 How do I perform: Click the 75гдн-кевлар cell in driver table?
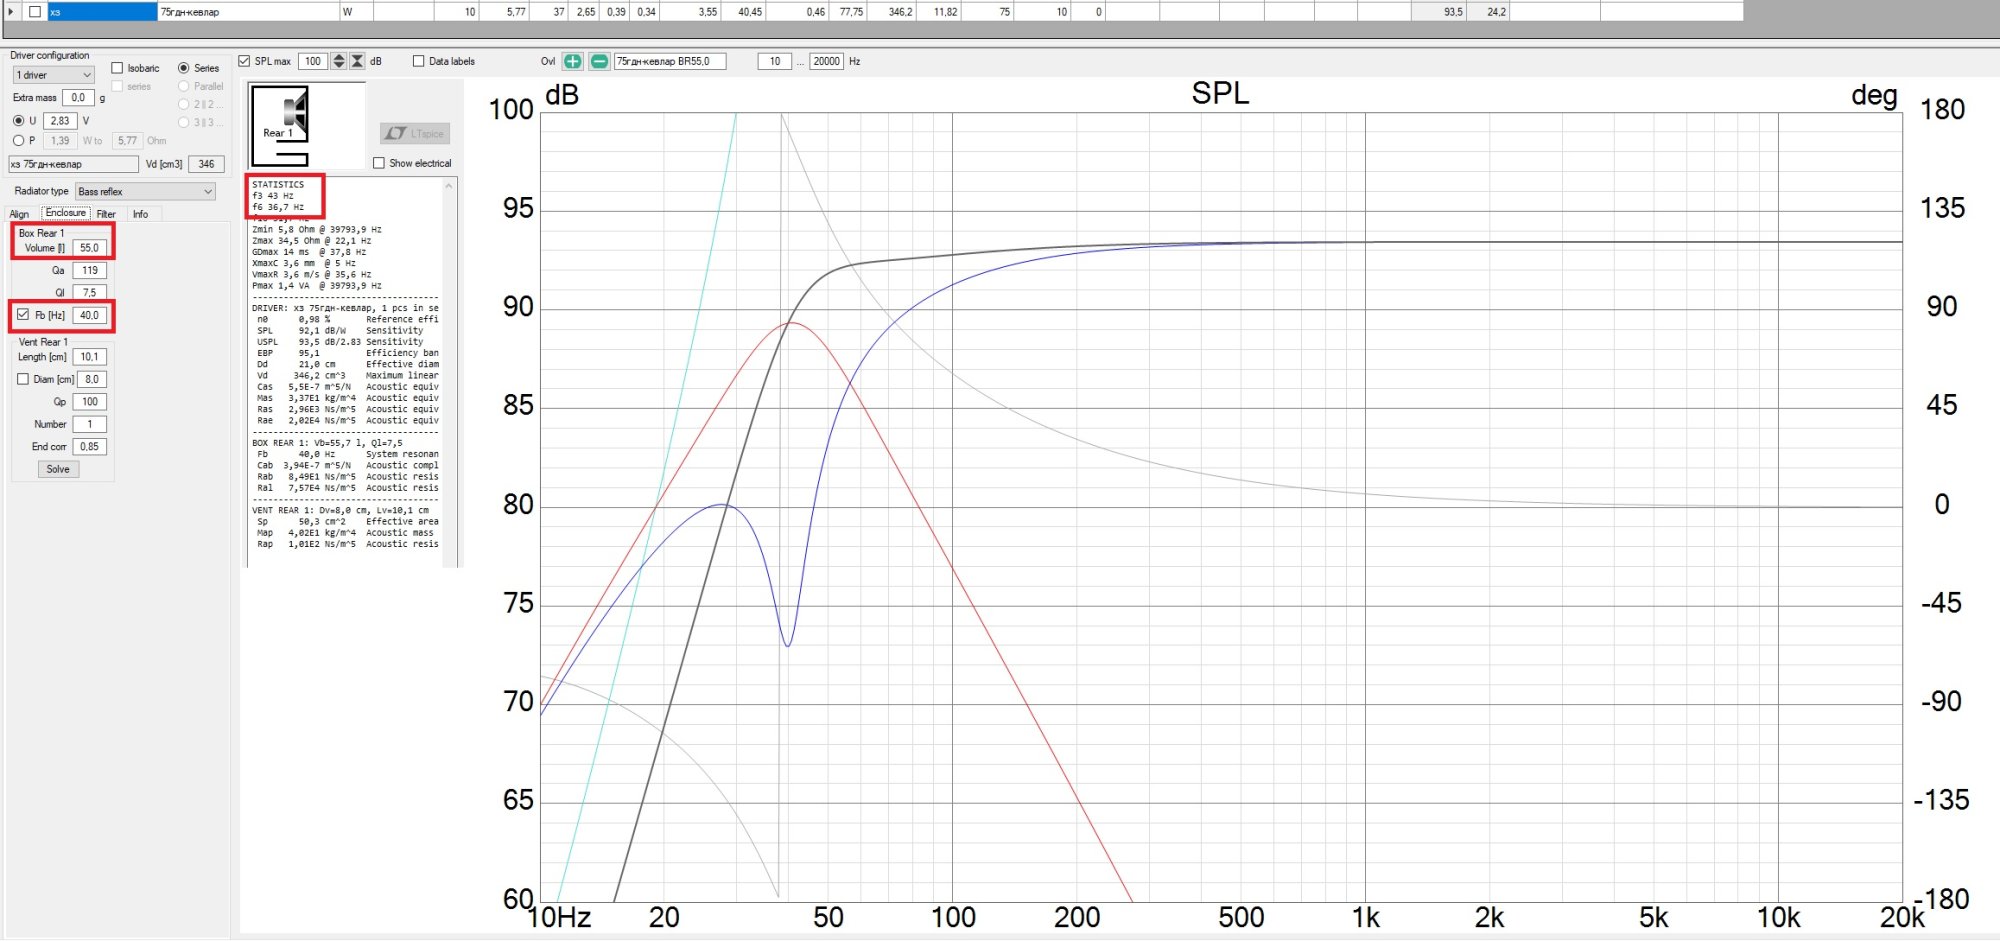pos(248,12)
